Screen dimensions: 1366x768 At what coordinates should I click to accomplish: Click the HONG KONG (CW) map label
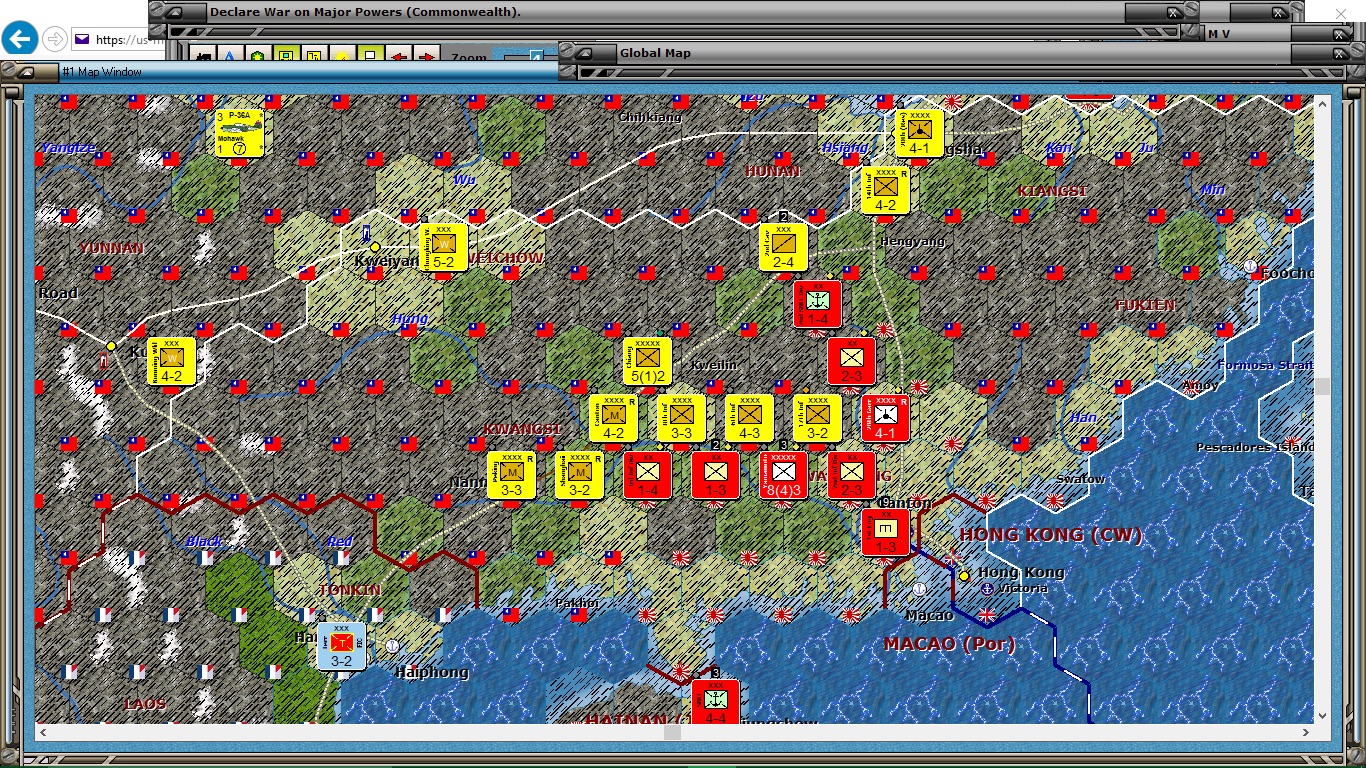1051,535
